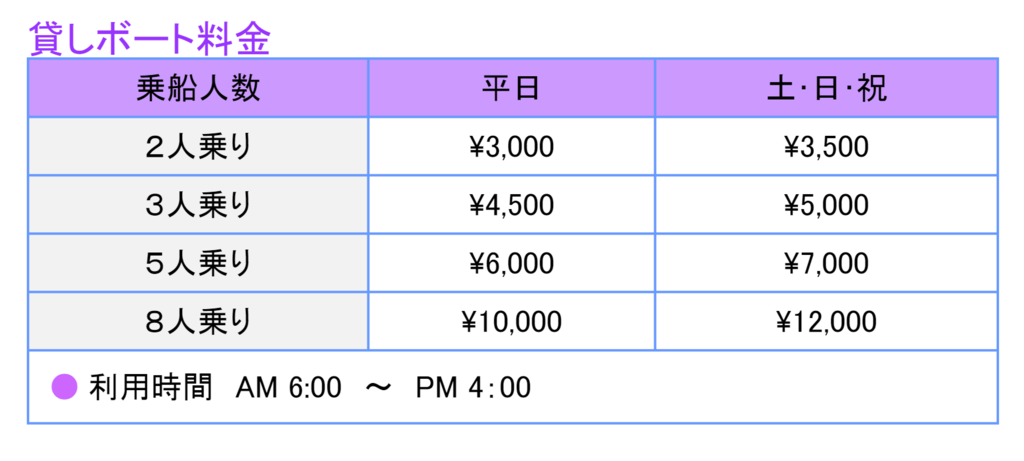
Task: Select the 乗船人数 header cell
Action: pos(198,88)
